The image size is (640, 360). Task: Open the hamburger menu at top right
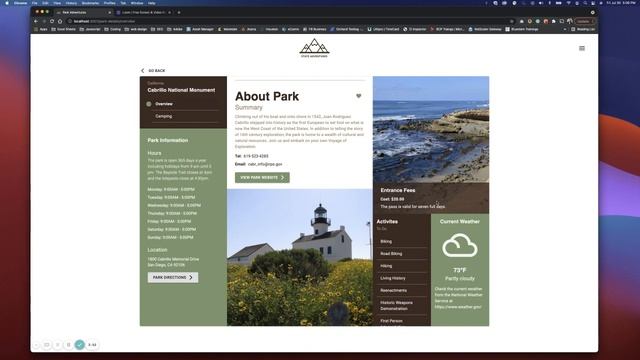tap(582, 48)
